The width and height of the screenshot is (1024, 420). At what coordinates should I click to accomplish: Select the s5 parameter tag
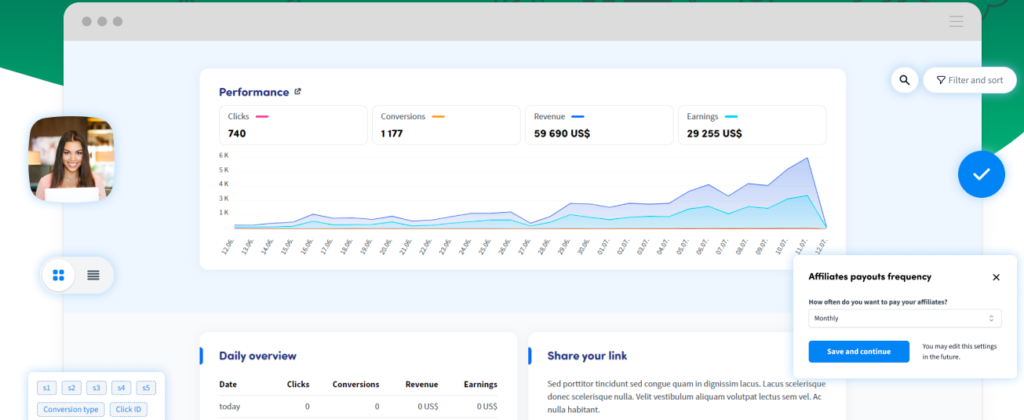point(146,388)
